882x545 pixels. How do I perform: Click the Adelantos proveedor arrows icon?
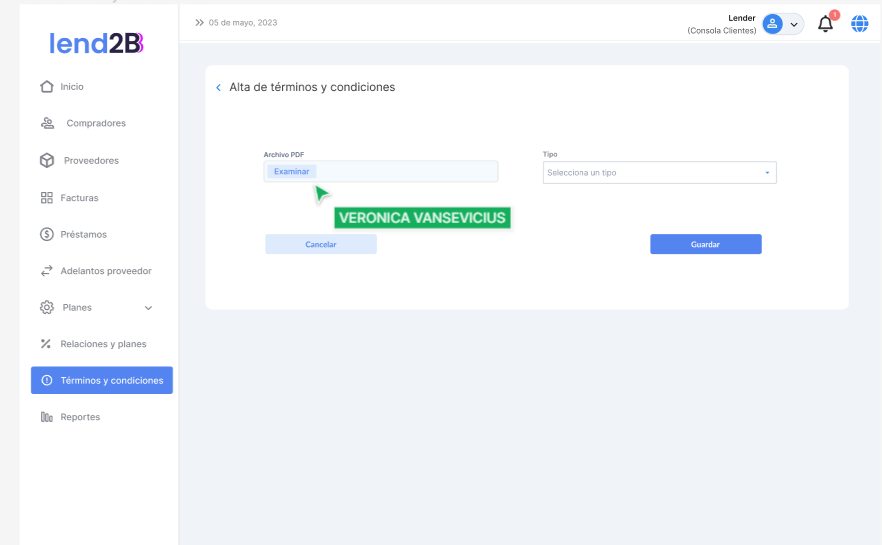[46, 271]
